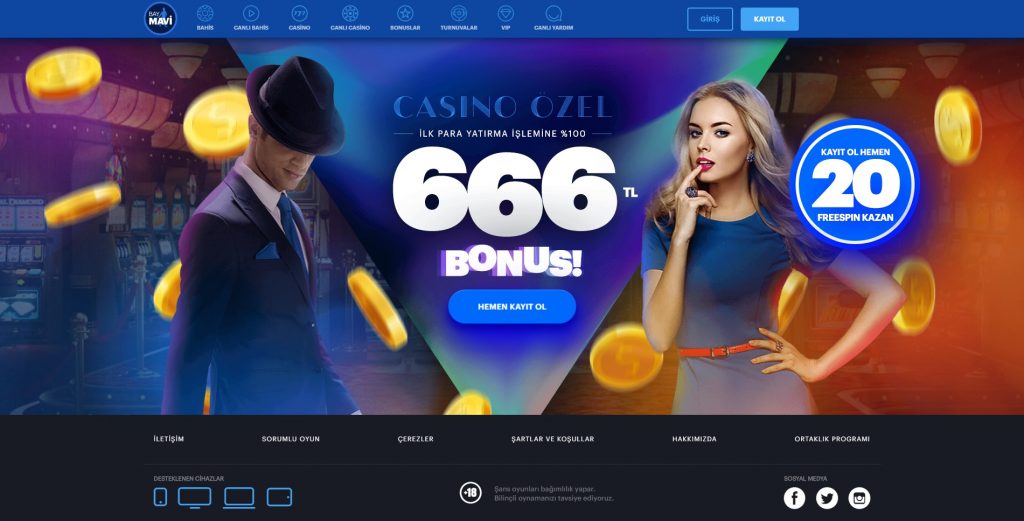Open the Çerezler footer link

pyautogui.click(x=415, y=439)
